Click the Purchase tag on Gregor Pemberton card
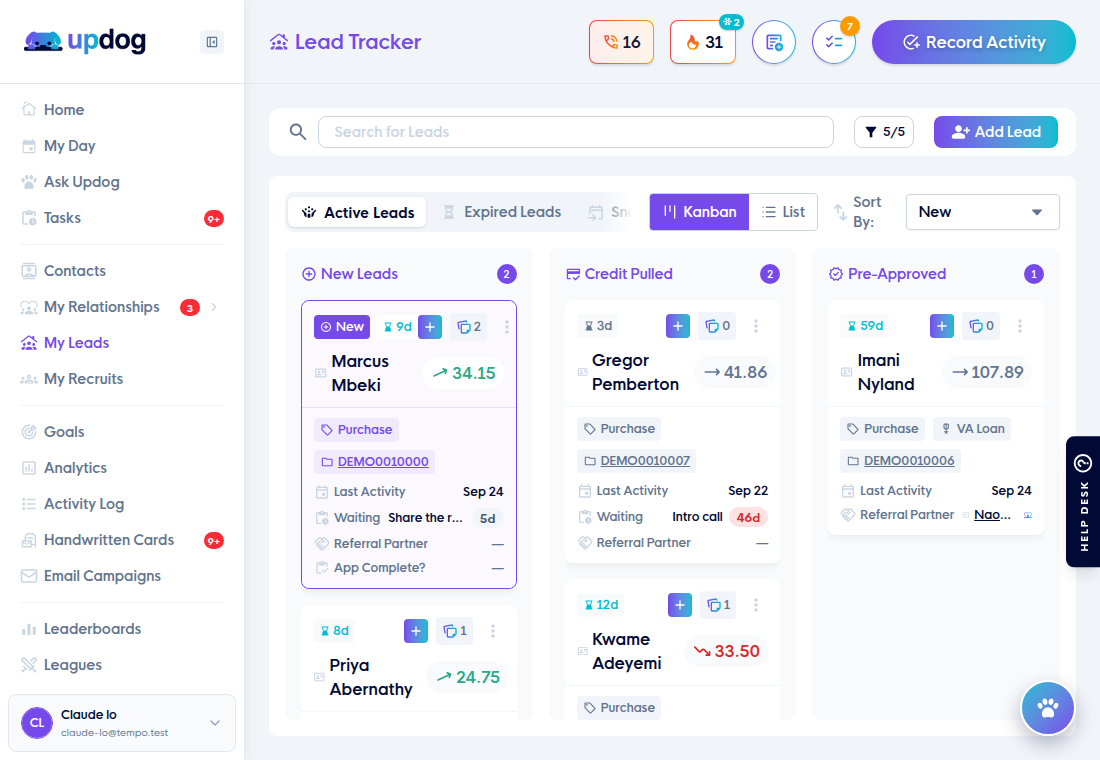This screenshot has width=1100, height=760. tap(619, 429)
